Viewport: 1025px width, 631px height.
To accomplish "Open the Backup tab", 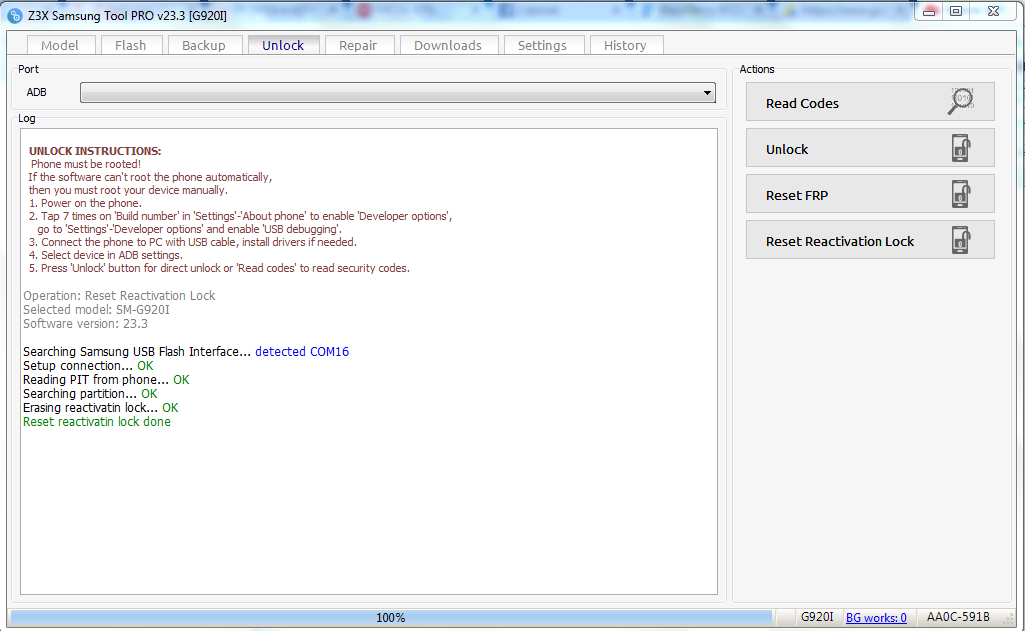I will tap(203, 45).
